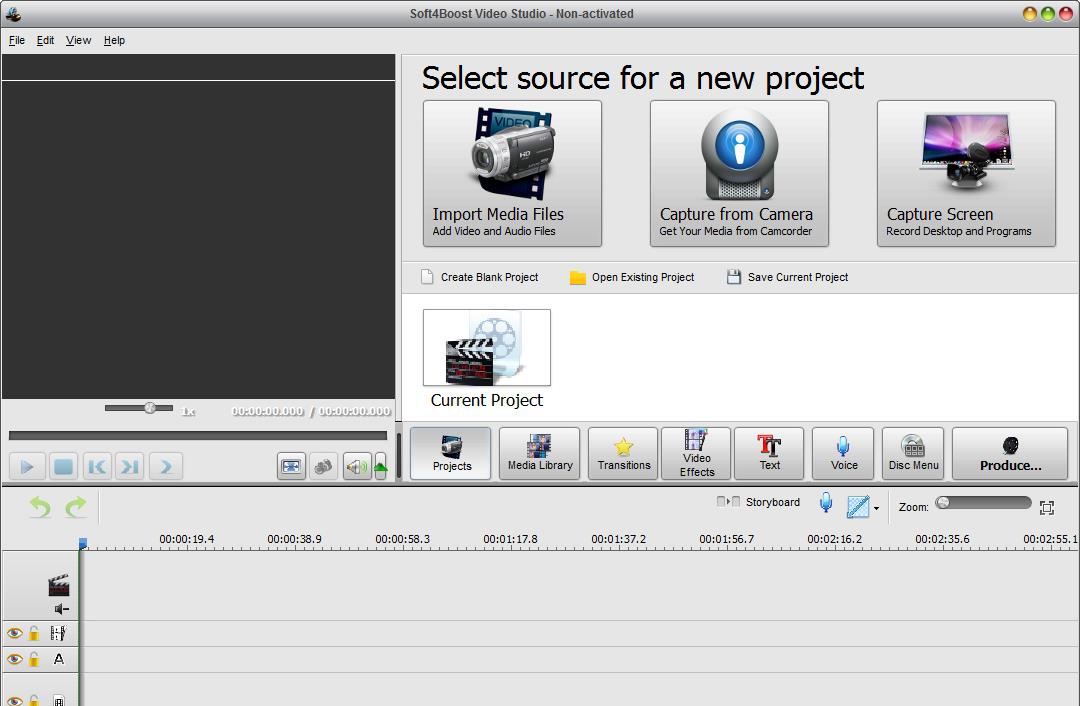Click Save Current Project

pyautogui.click(x=787, y=277)
